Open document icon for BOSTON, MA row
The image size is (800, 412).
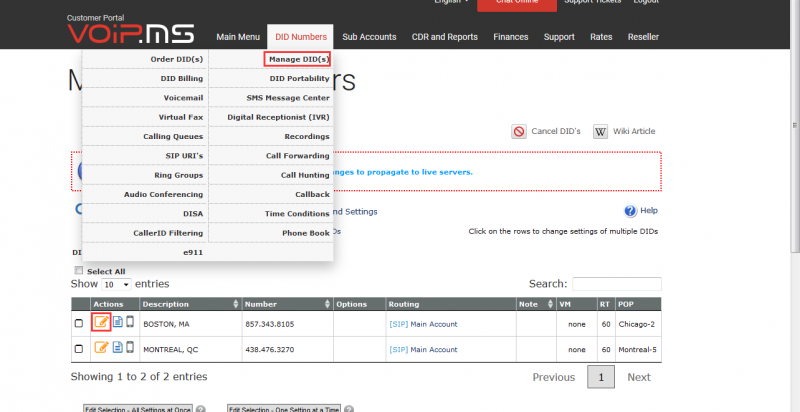[118, 322]
